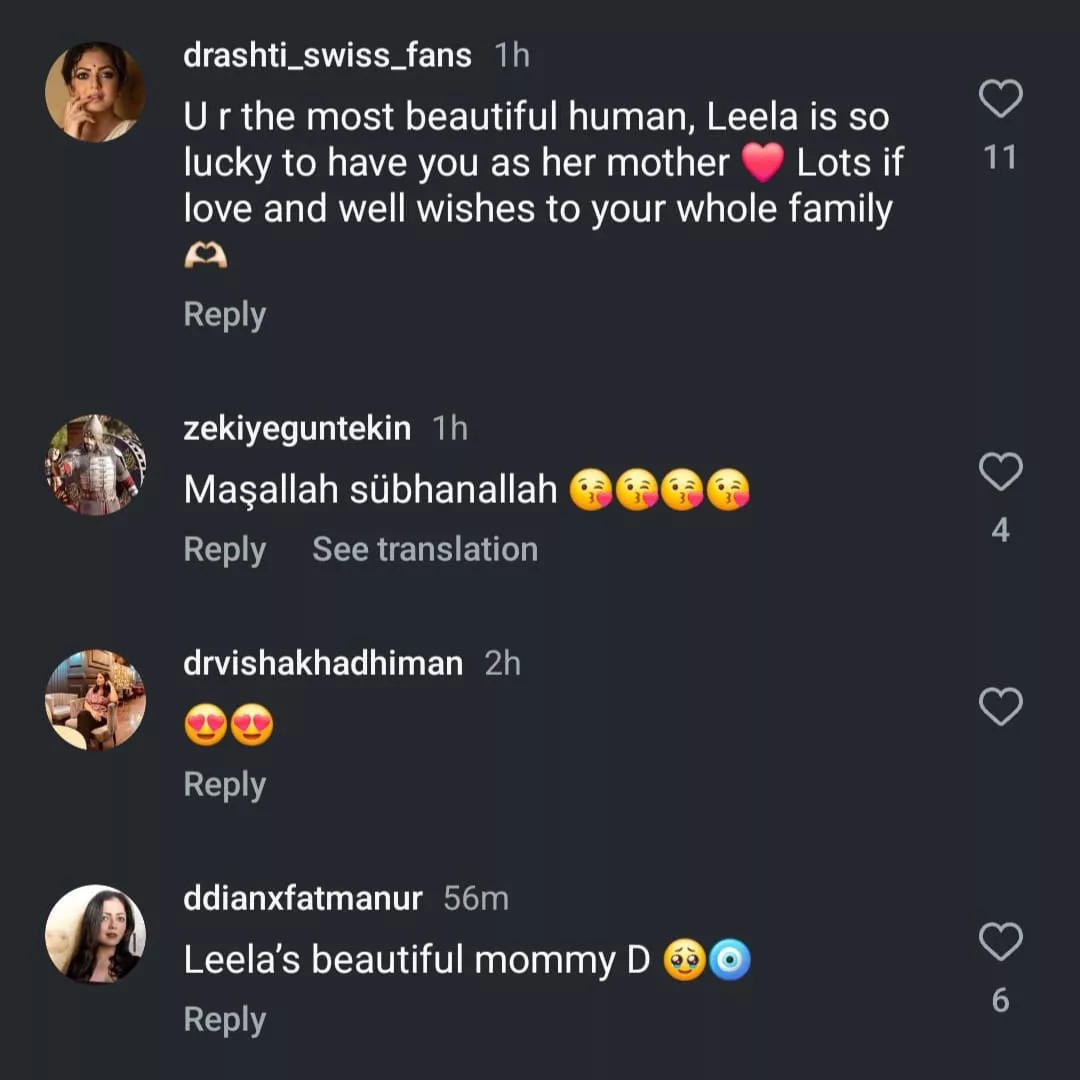
Task: Open username drashti_swiss_fans
Action: tap(327, 56)
